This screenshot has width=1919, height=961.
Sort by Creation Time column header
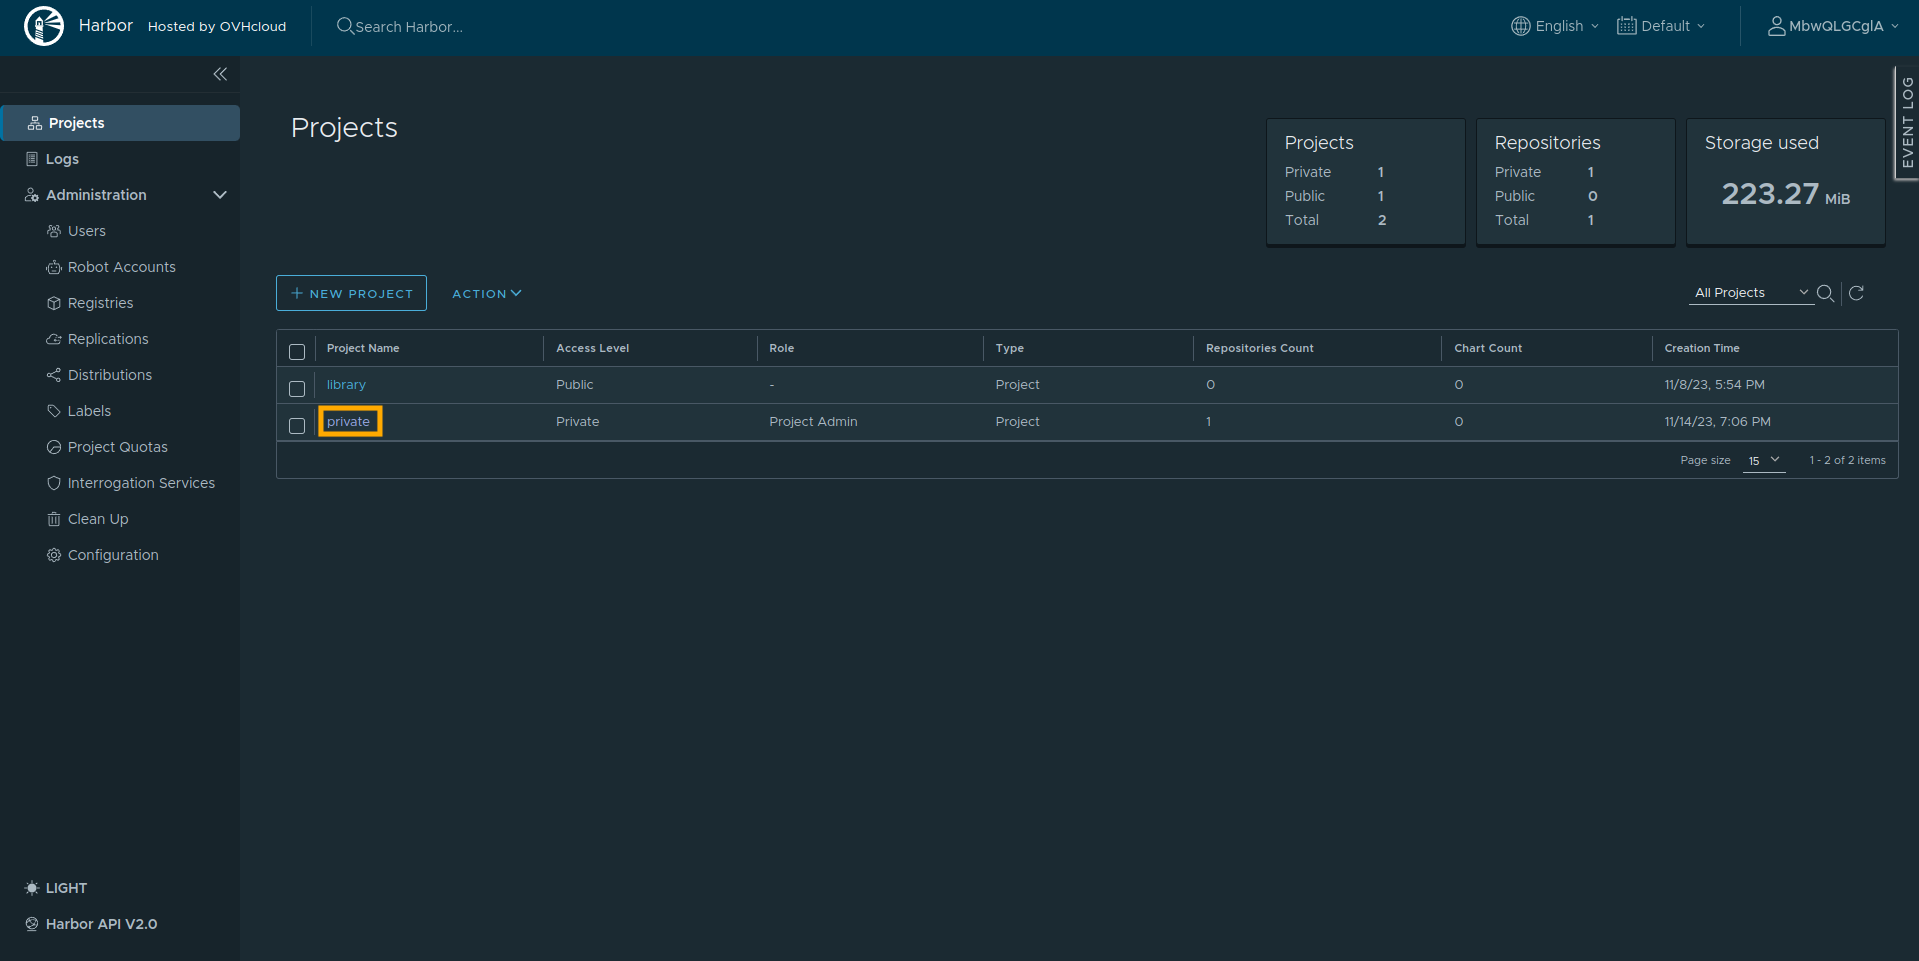[1702, 348]
